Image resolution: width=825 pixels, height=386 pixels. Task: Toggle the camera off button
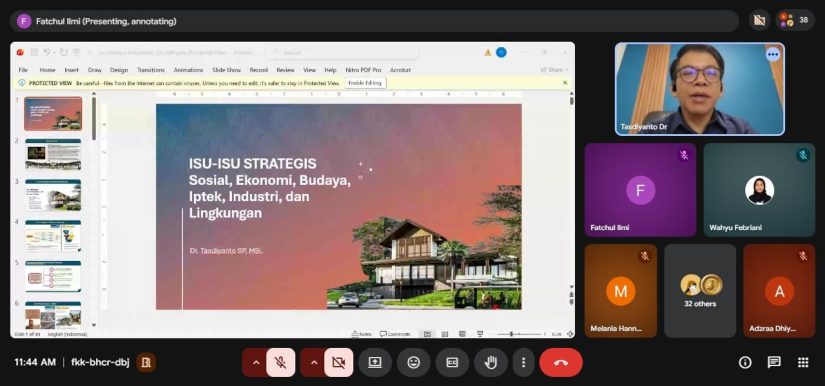click(338, 362)
